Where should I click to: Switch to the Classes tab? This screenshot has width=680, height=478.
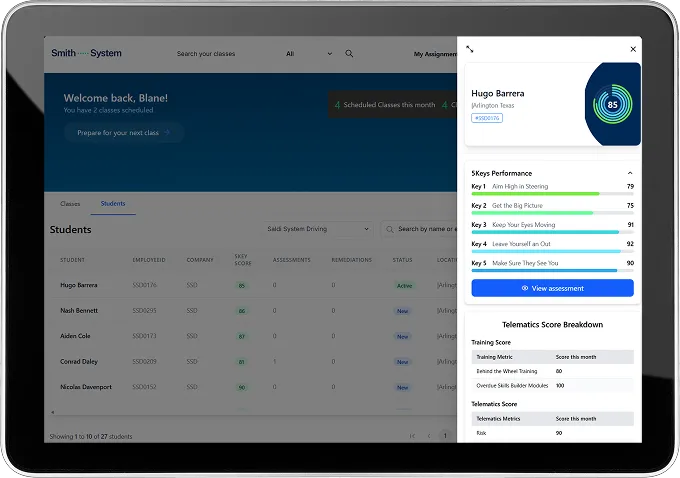click(x=70, y=204)
